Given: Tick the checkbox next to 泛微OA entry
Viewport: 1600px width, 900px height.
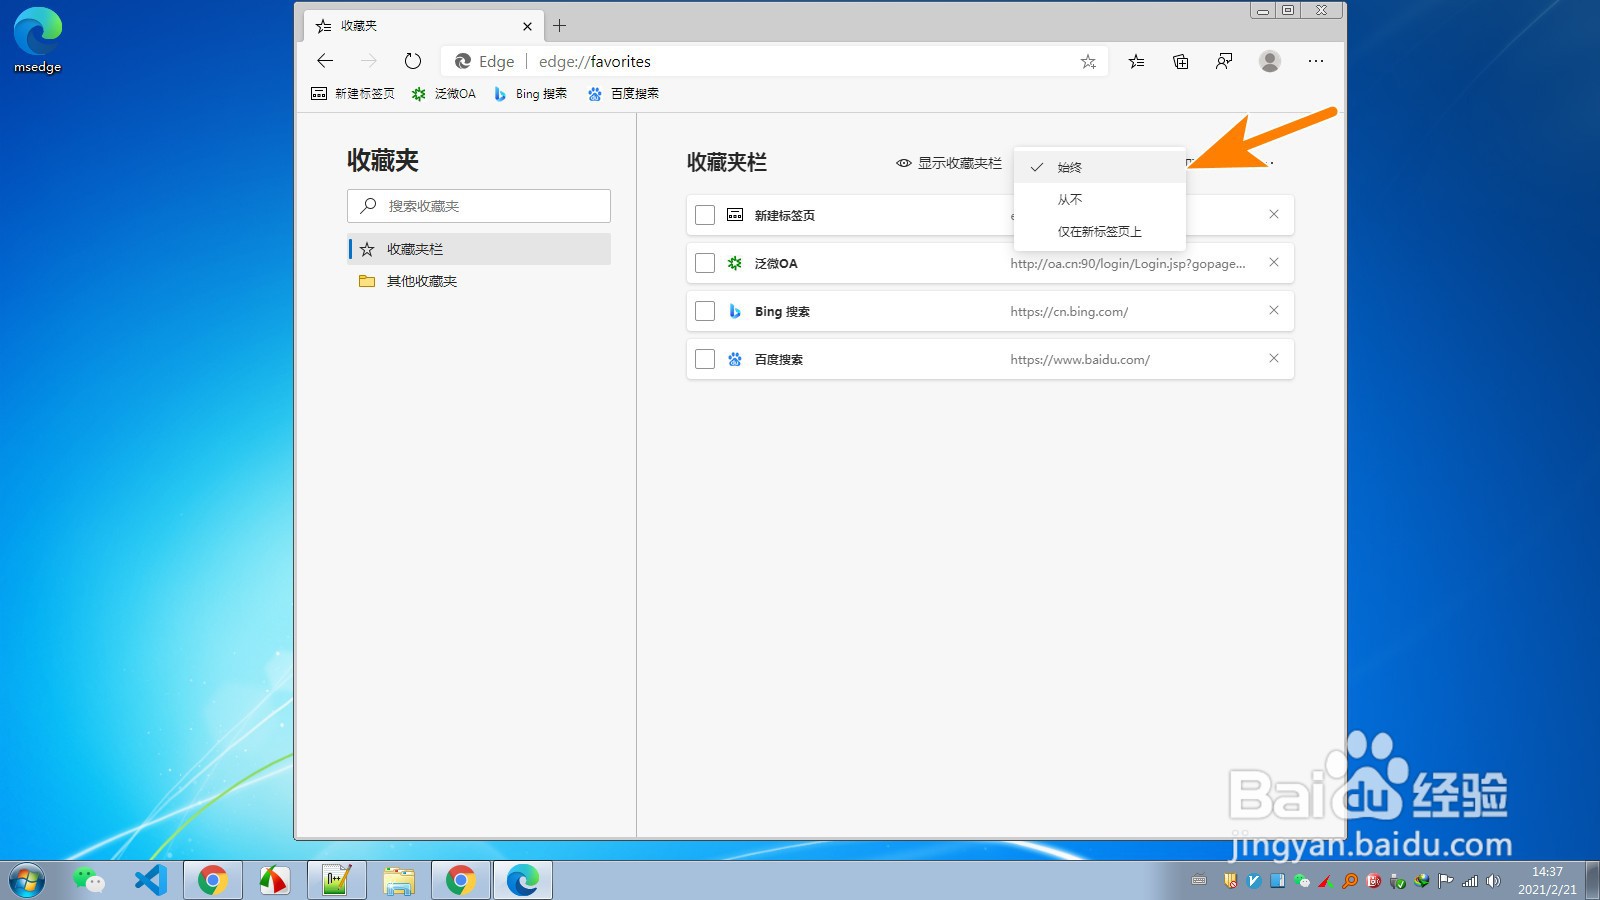Looking at the screenshot, I should coord(705,263).
